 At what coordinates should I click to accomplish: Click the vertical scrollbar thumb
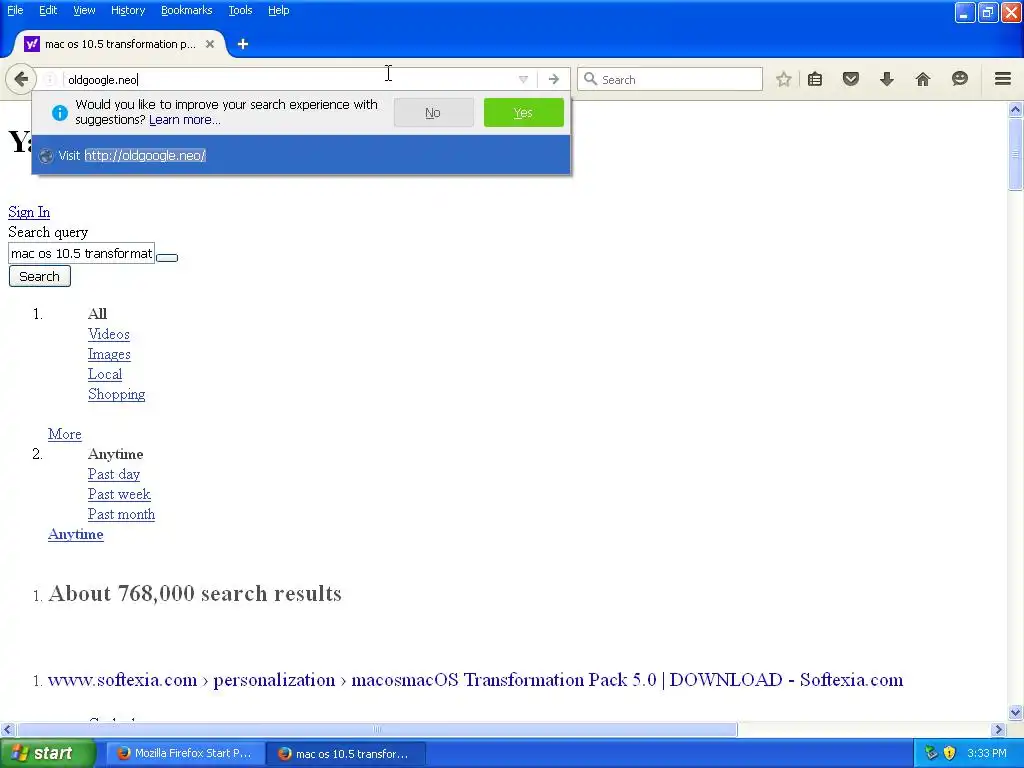pos(1015,155)
